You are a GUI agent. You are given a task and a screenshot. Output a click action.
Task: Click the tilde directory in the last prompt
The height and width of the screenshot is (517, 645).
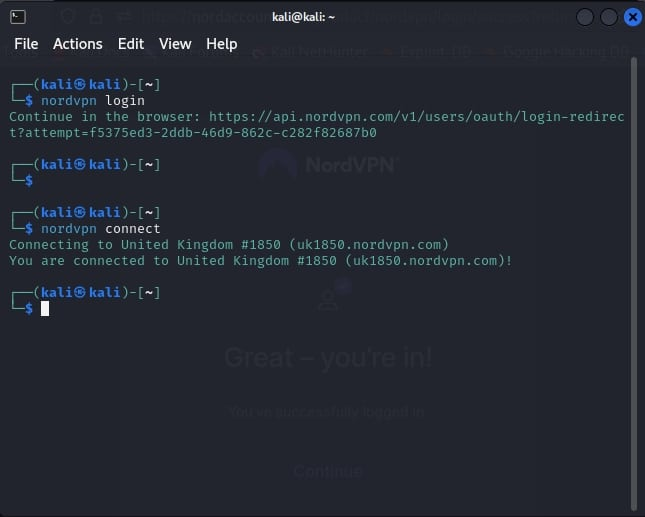149,293
